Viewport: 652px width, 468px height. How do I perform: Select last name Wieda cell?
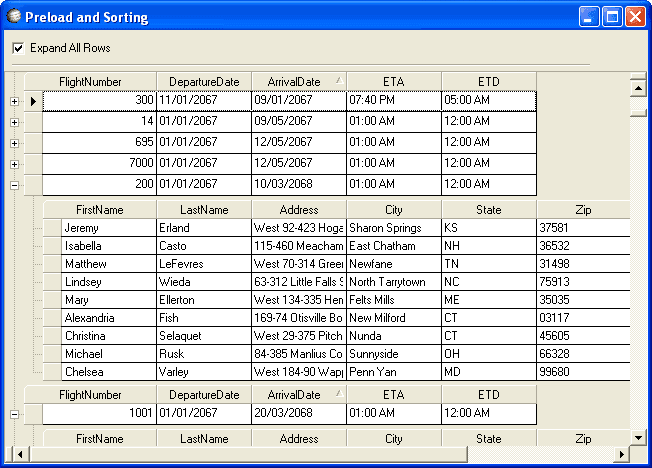(204, 282)
